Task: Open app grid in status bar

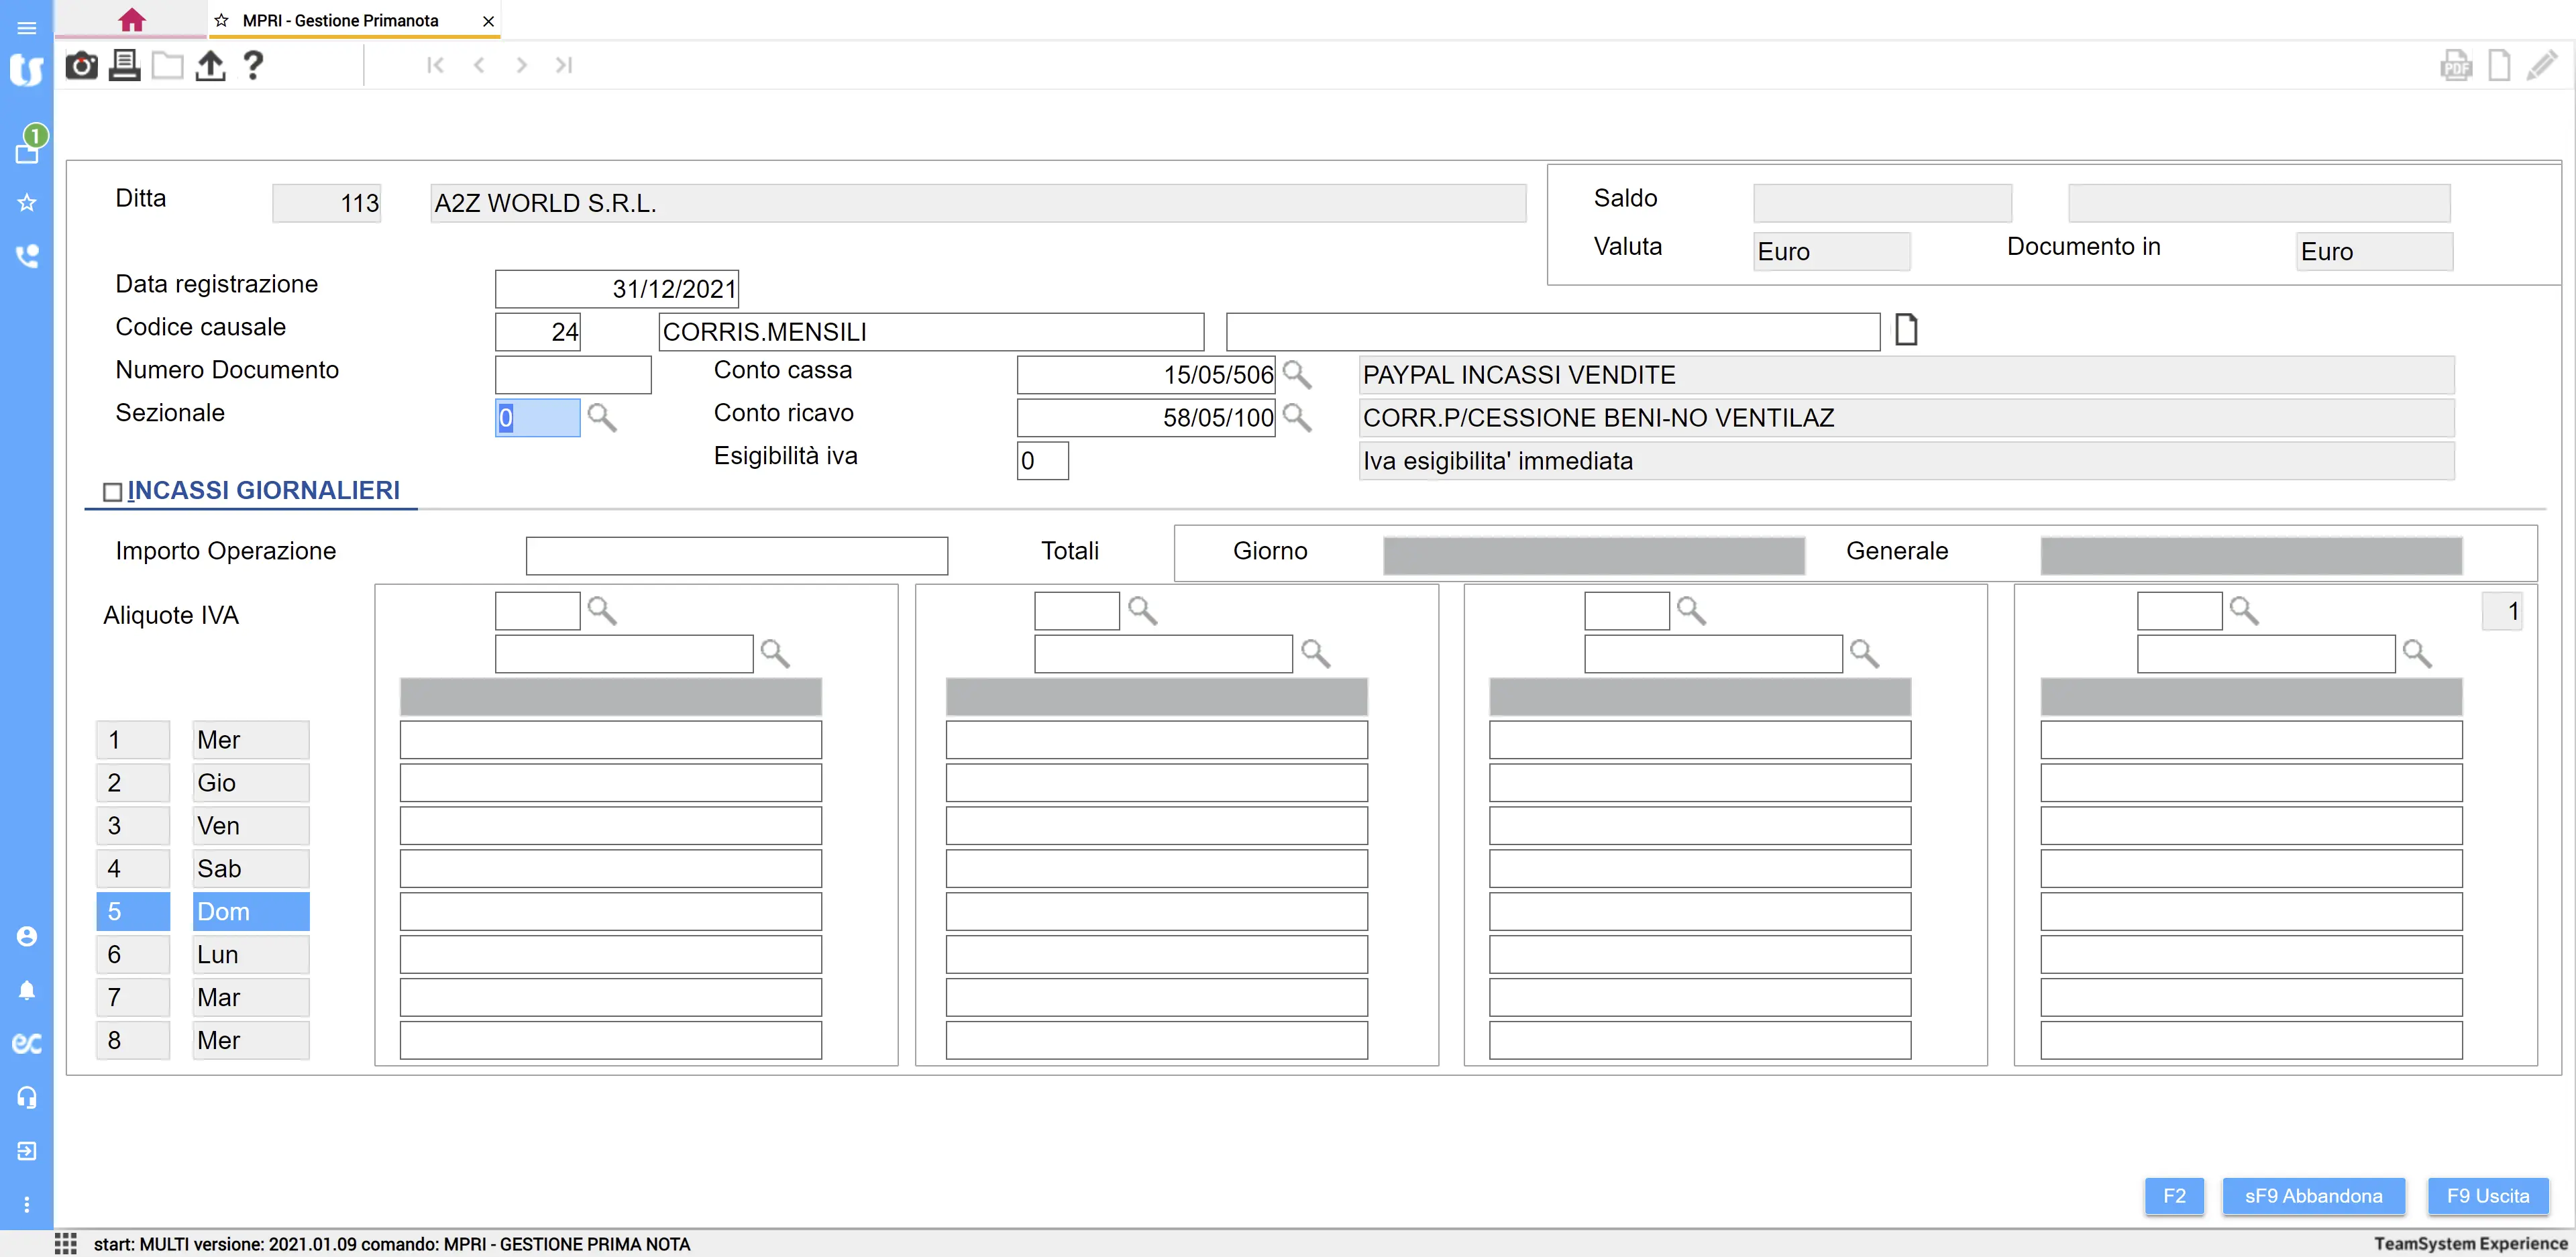Action: 66,1243
